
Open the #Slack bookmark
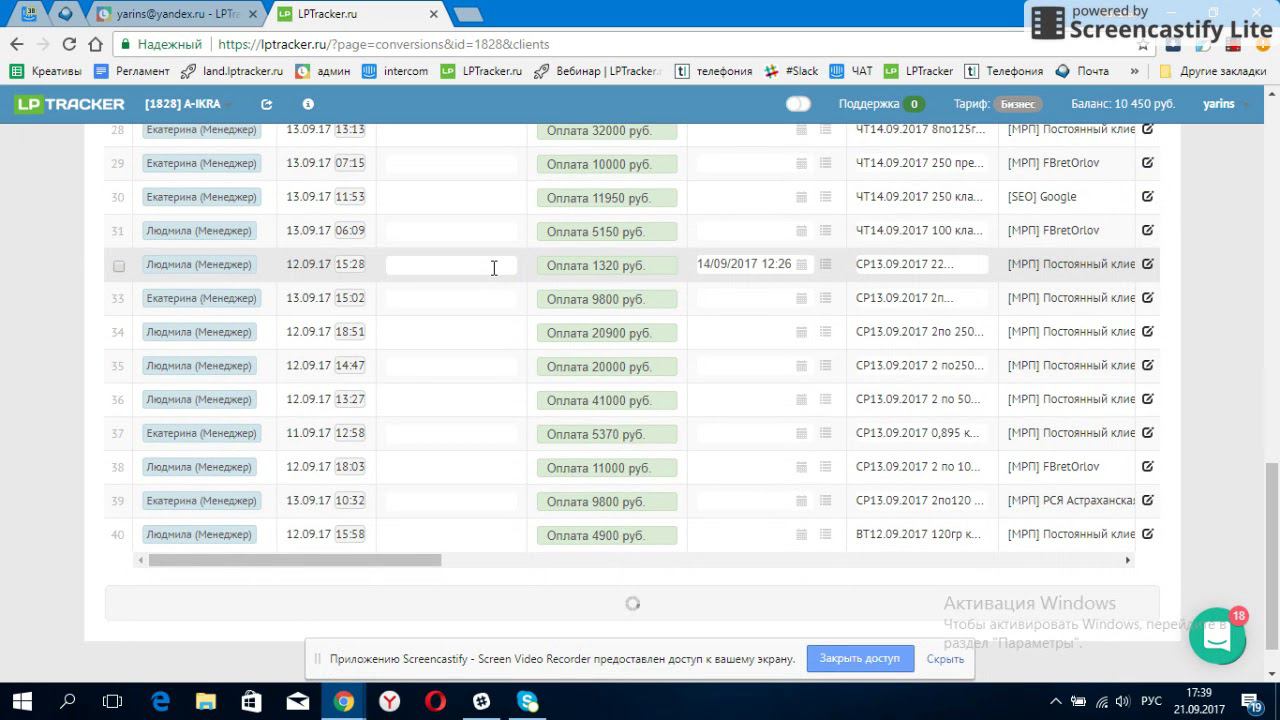click(x=791, y=71)
